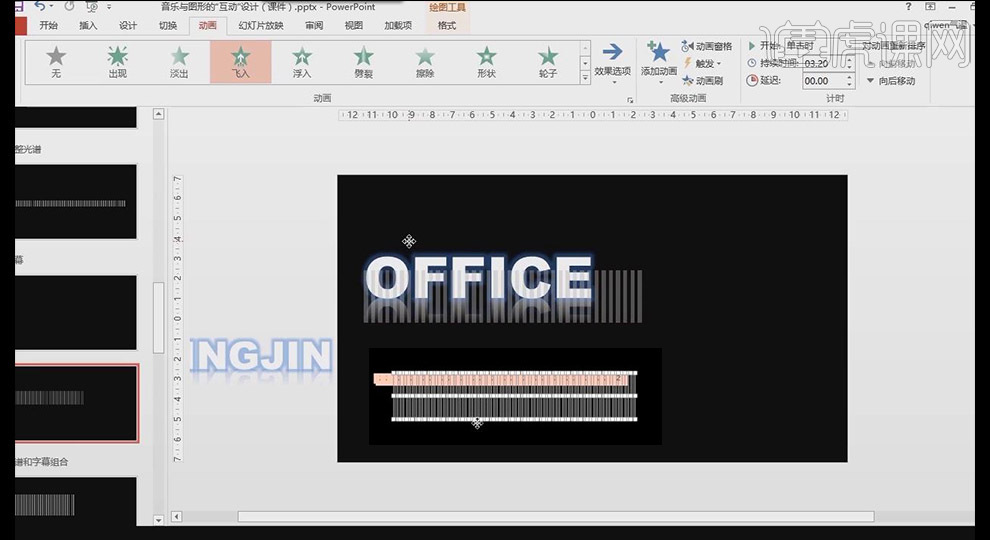Choose the 劈裂 (Split) animation
The image size is (990, 540).
364,62
